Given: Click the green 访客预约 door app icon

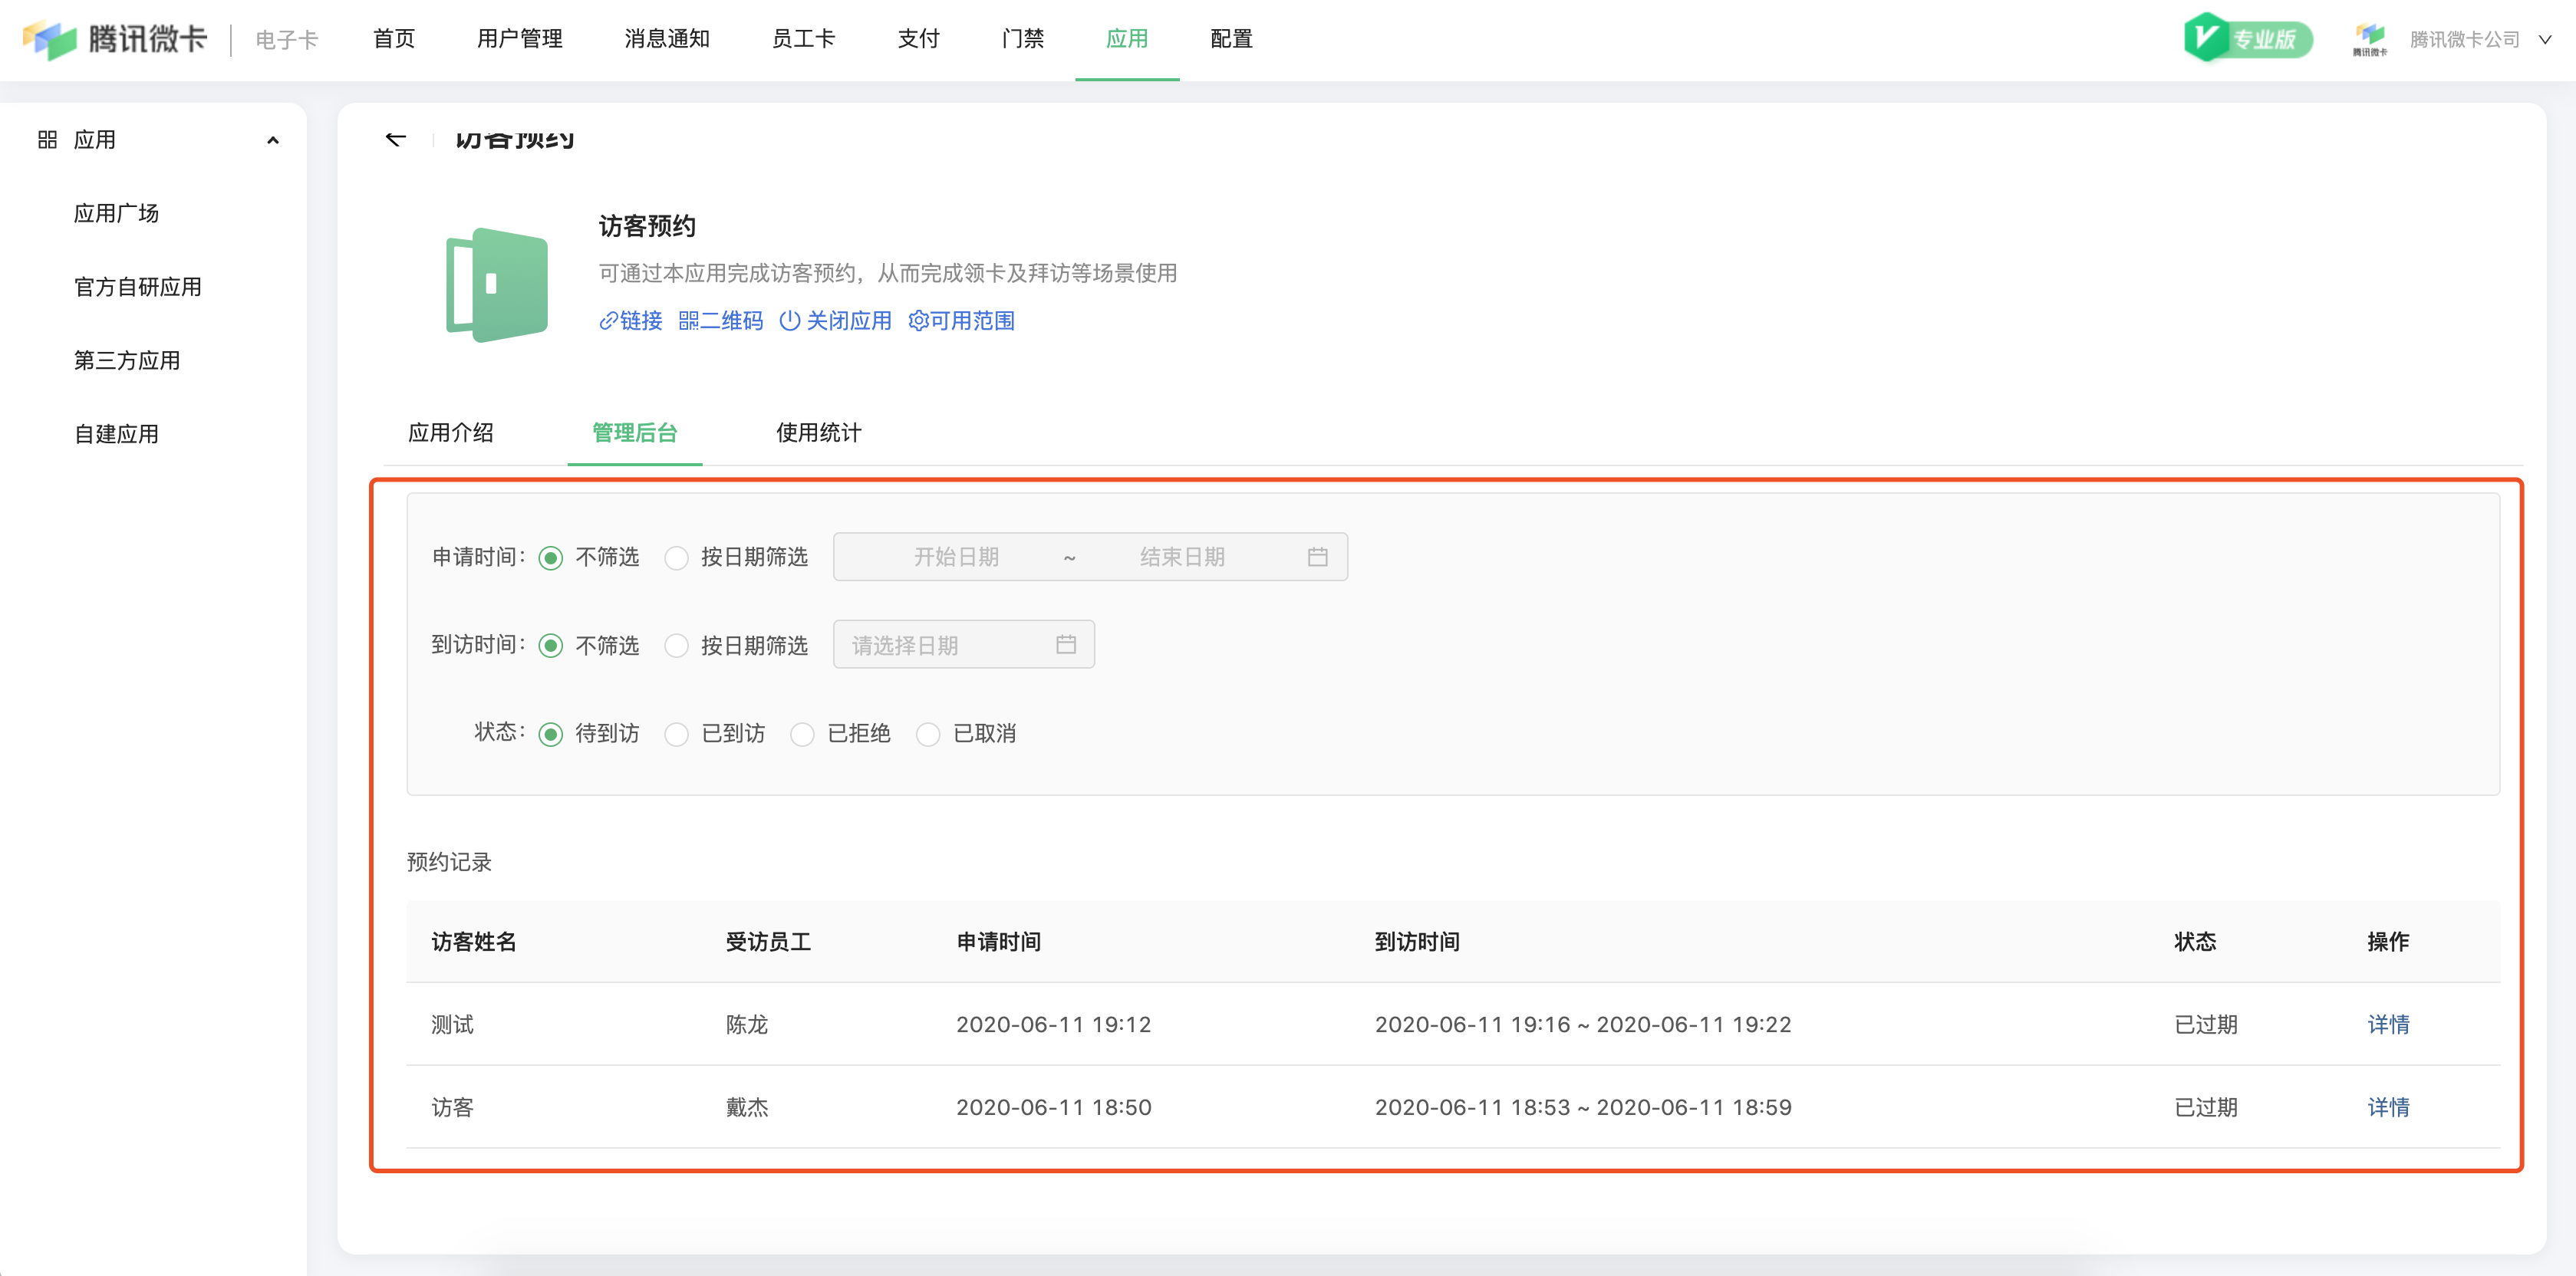Looking at the screenshot, I should (x=497, y=285).
